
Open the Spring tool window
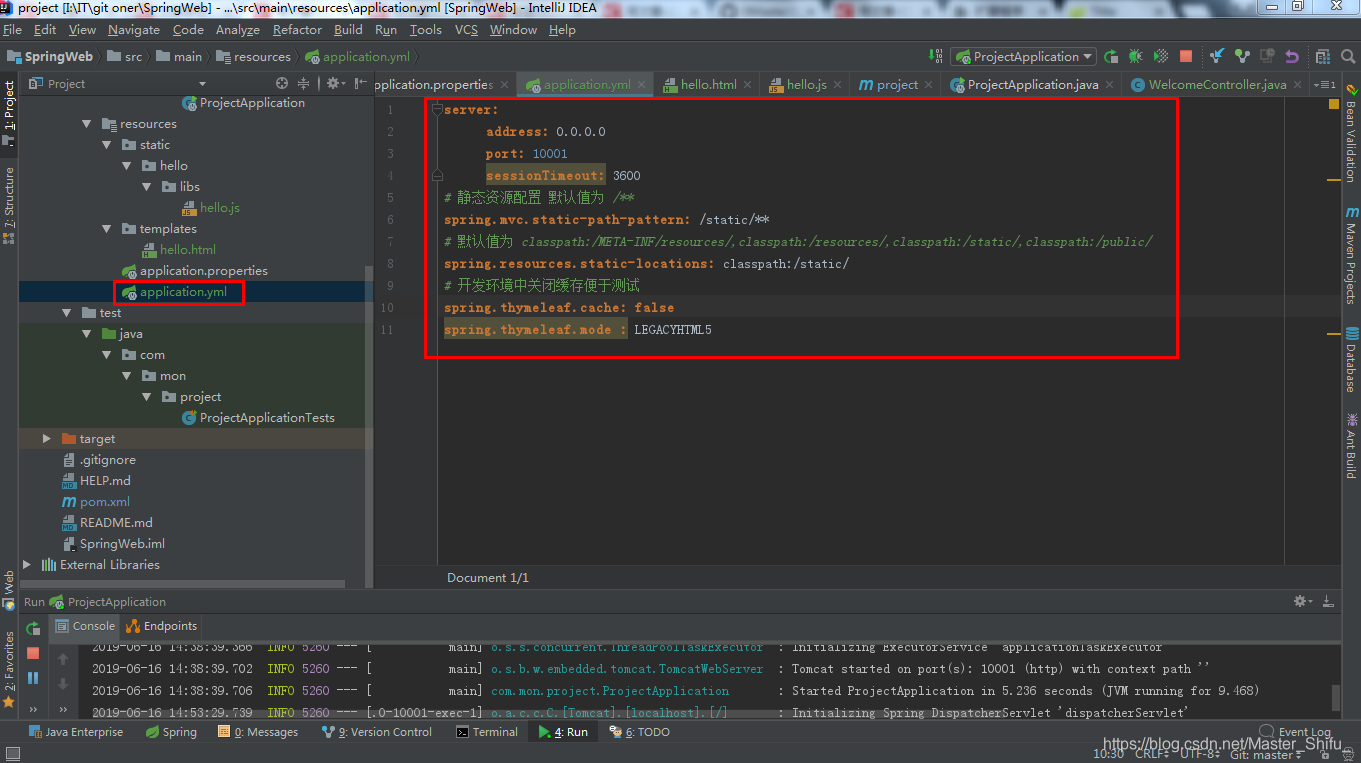coord(172,732)
